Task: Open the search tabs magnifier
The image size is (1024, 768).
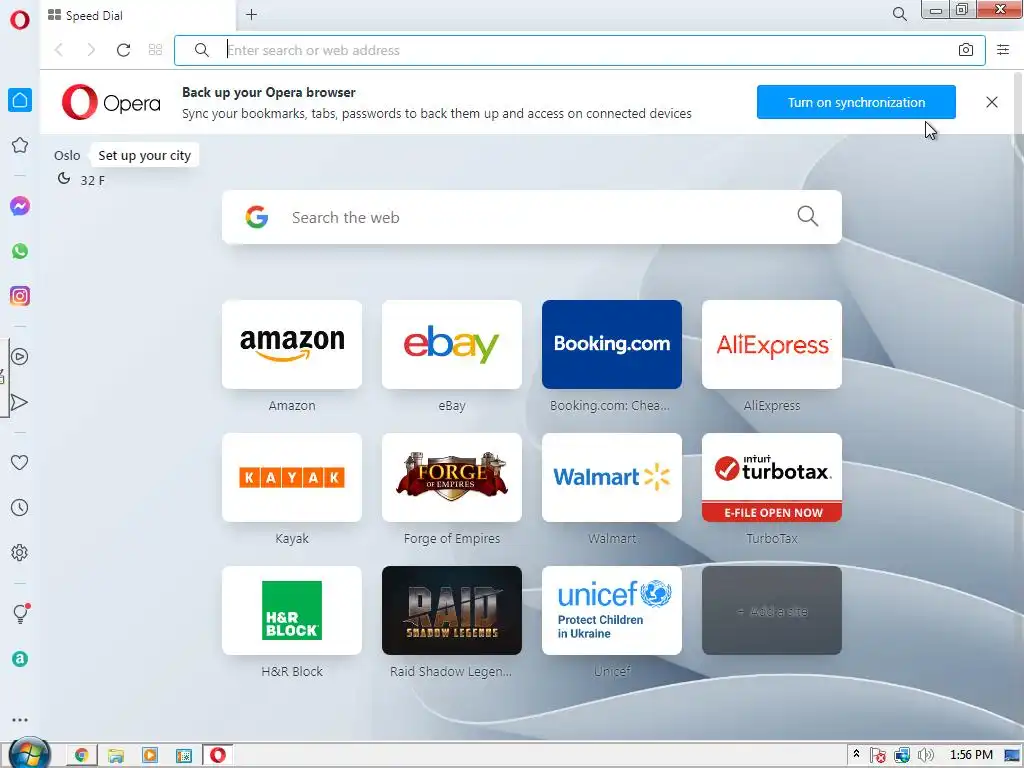Action: (x=899, y=14)
